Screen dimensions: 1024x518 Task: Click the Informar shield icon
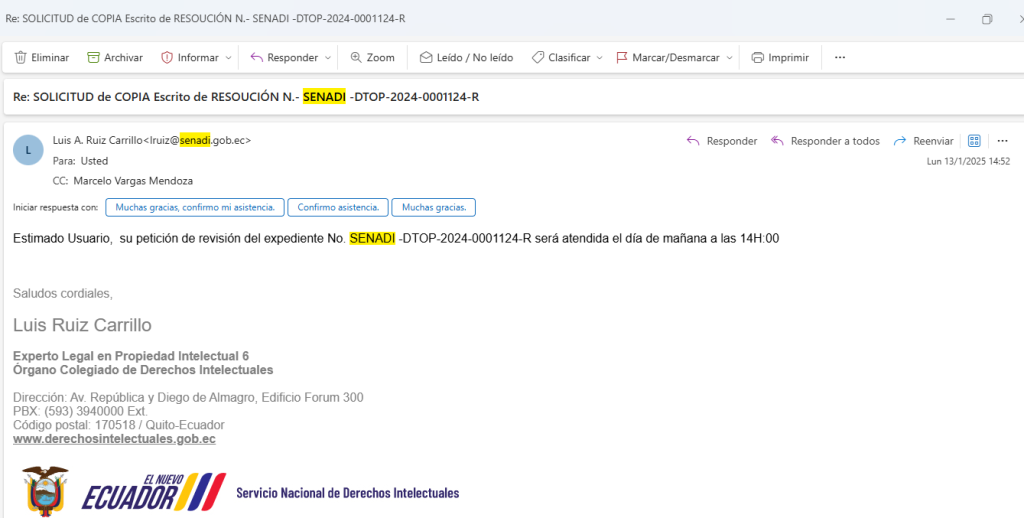point(167,58)
